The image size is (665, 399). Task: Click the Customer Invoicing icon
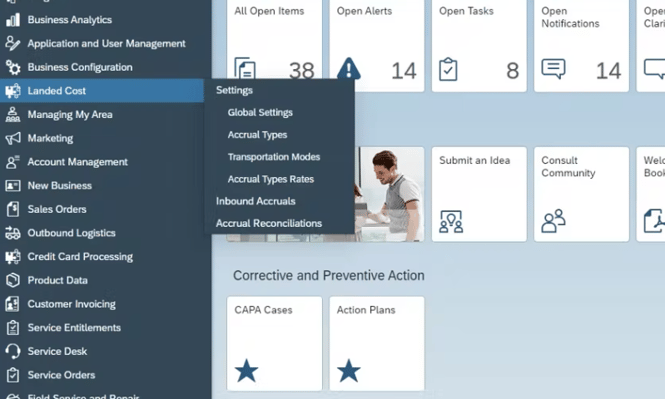tap(13, 304)
